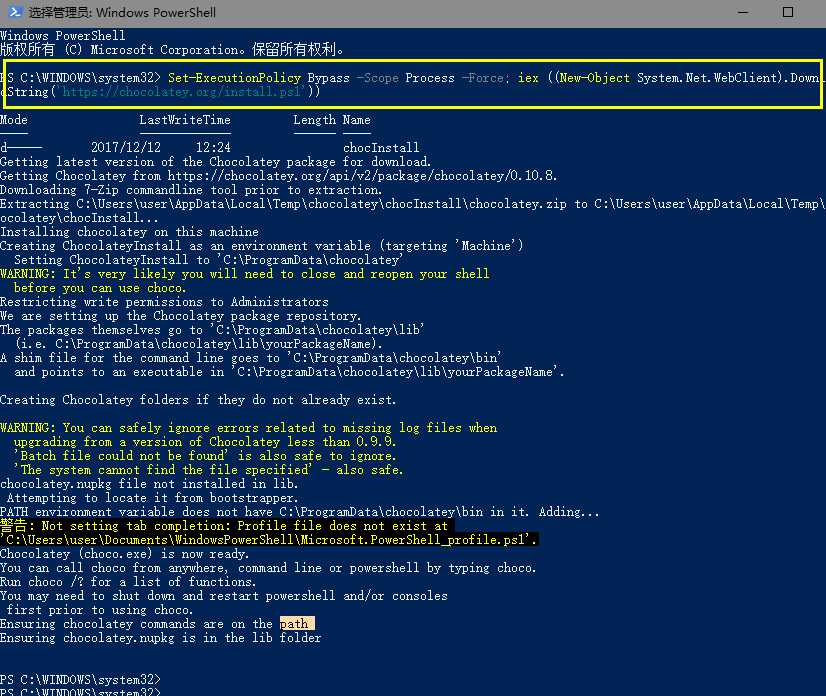
Task: Click the PowerShell icon in title bar
Action: pos(14,12)
